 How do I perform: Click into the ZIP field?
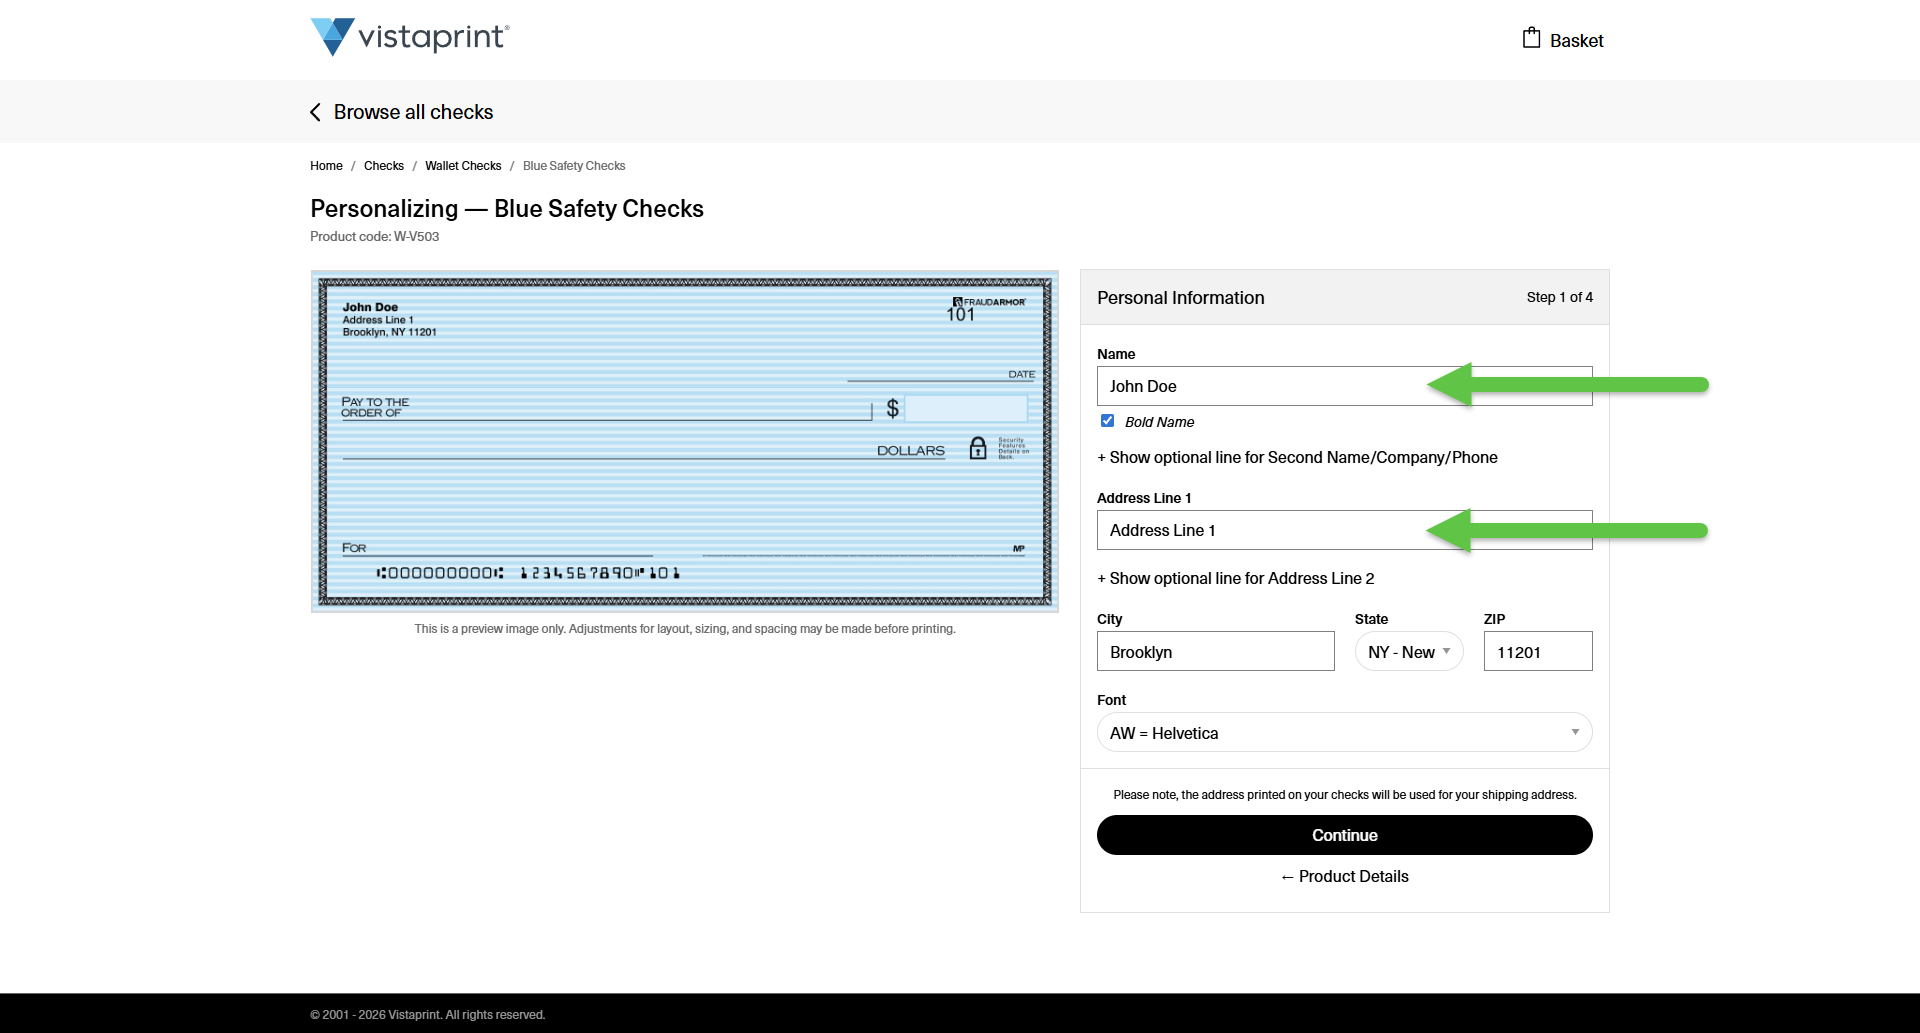1538,651
